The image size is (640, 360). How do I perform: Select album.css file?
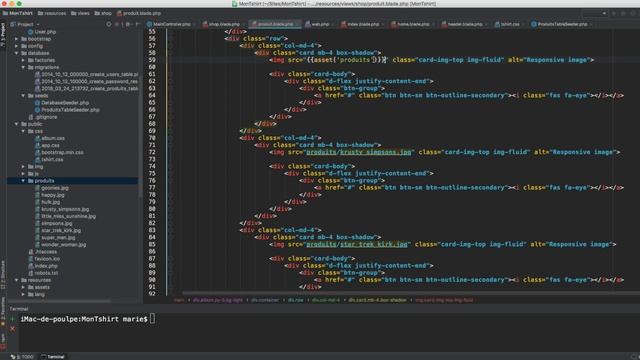tap(50, 138)
